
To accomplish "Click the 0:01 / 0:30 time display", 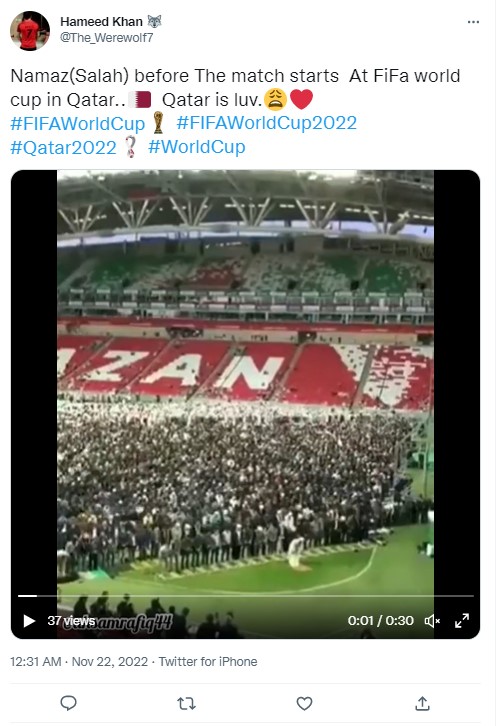I will [380, 620].
